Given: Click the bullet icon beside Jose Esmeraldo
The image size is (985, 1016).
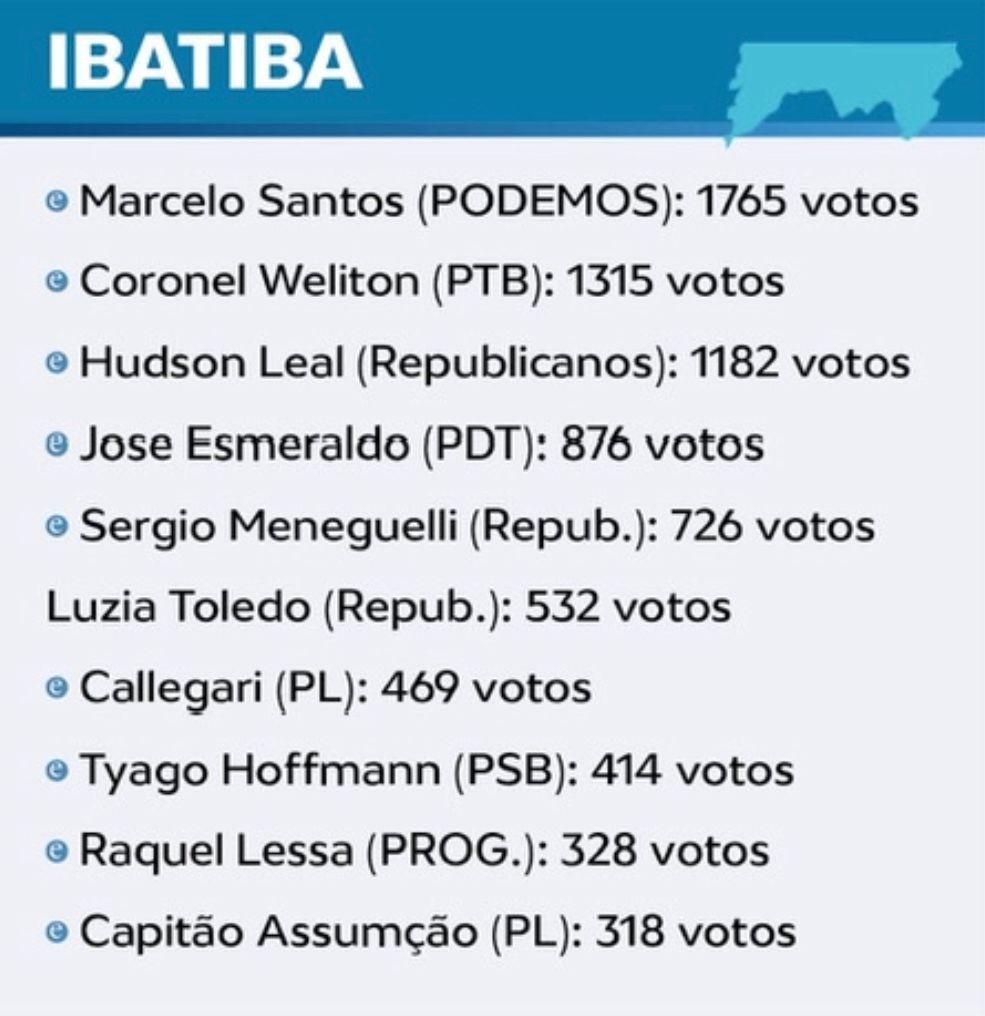Looking at the screenshot, I should [x=57, y=444].
